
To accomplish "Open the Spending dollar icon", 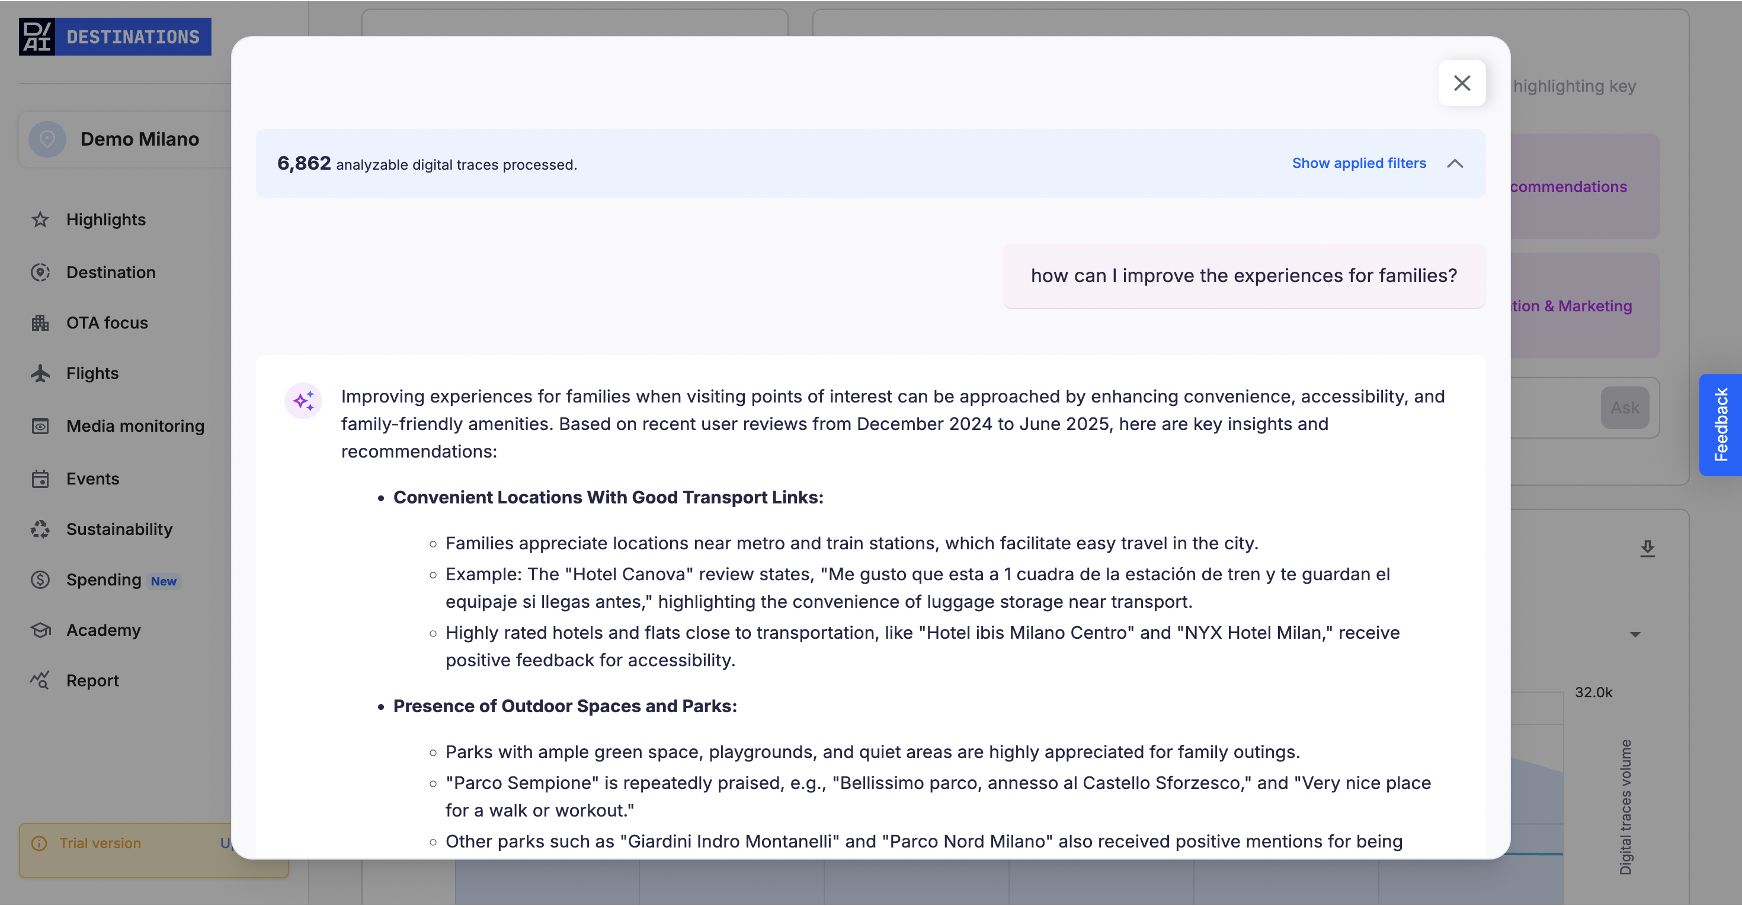I will (x=40, y=580).
